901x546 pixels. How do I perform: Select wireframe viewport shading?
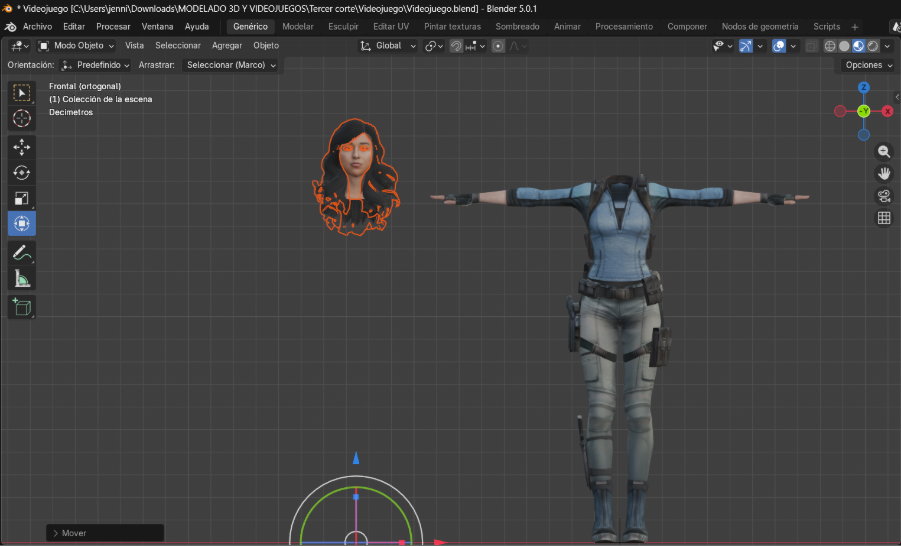coord(830,46)
